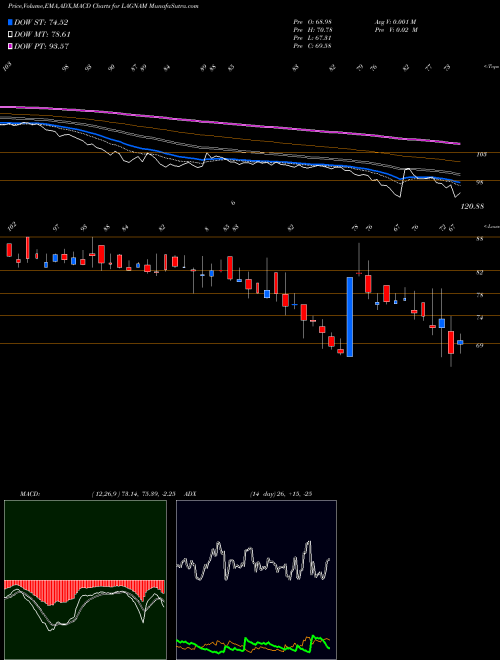The image size is (500, 660).
Task: Click the Pre O: 68.98 value
Action: 313,22
